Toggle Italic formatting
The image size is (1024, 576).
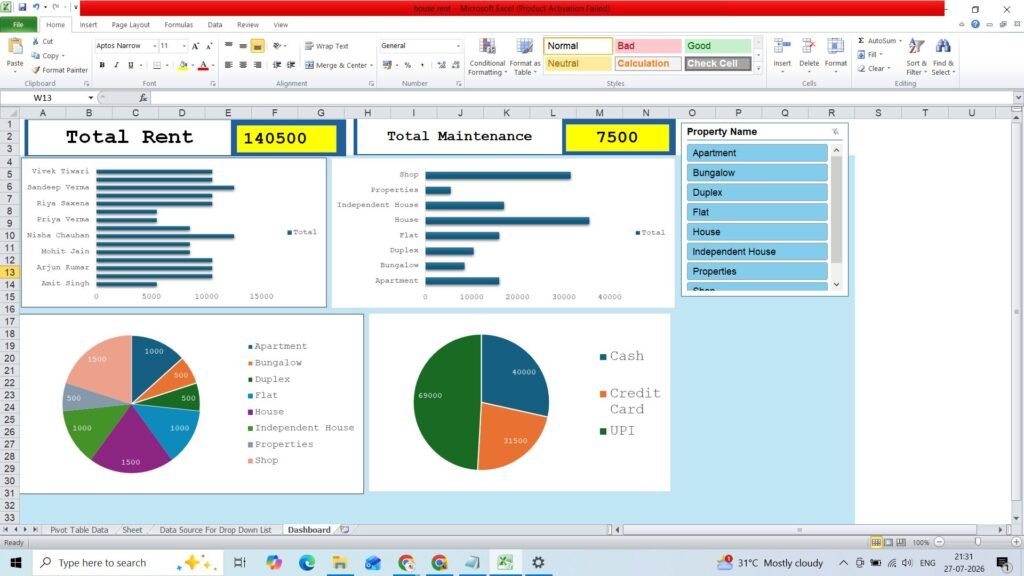coord(116,65)
